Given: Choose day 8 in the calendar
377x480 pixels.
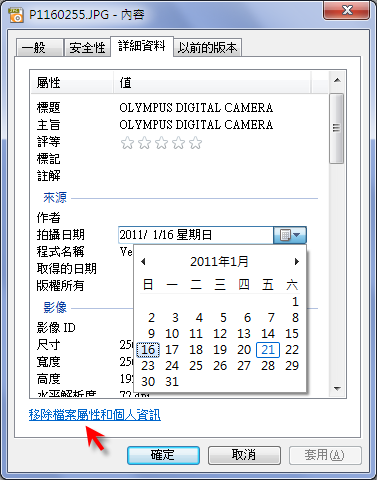Looking at the screenshot, I should tap(295, 318).
